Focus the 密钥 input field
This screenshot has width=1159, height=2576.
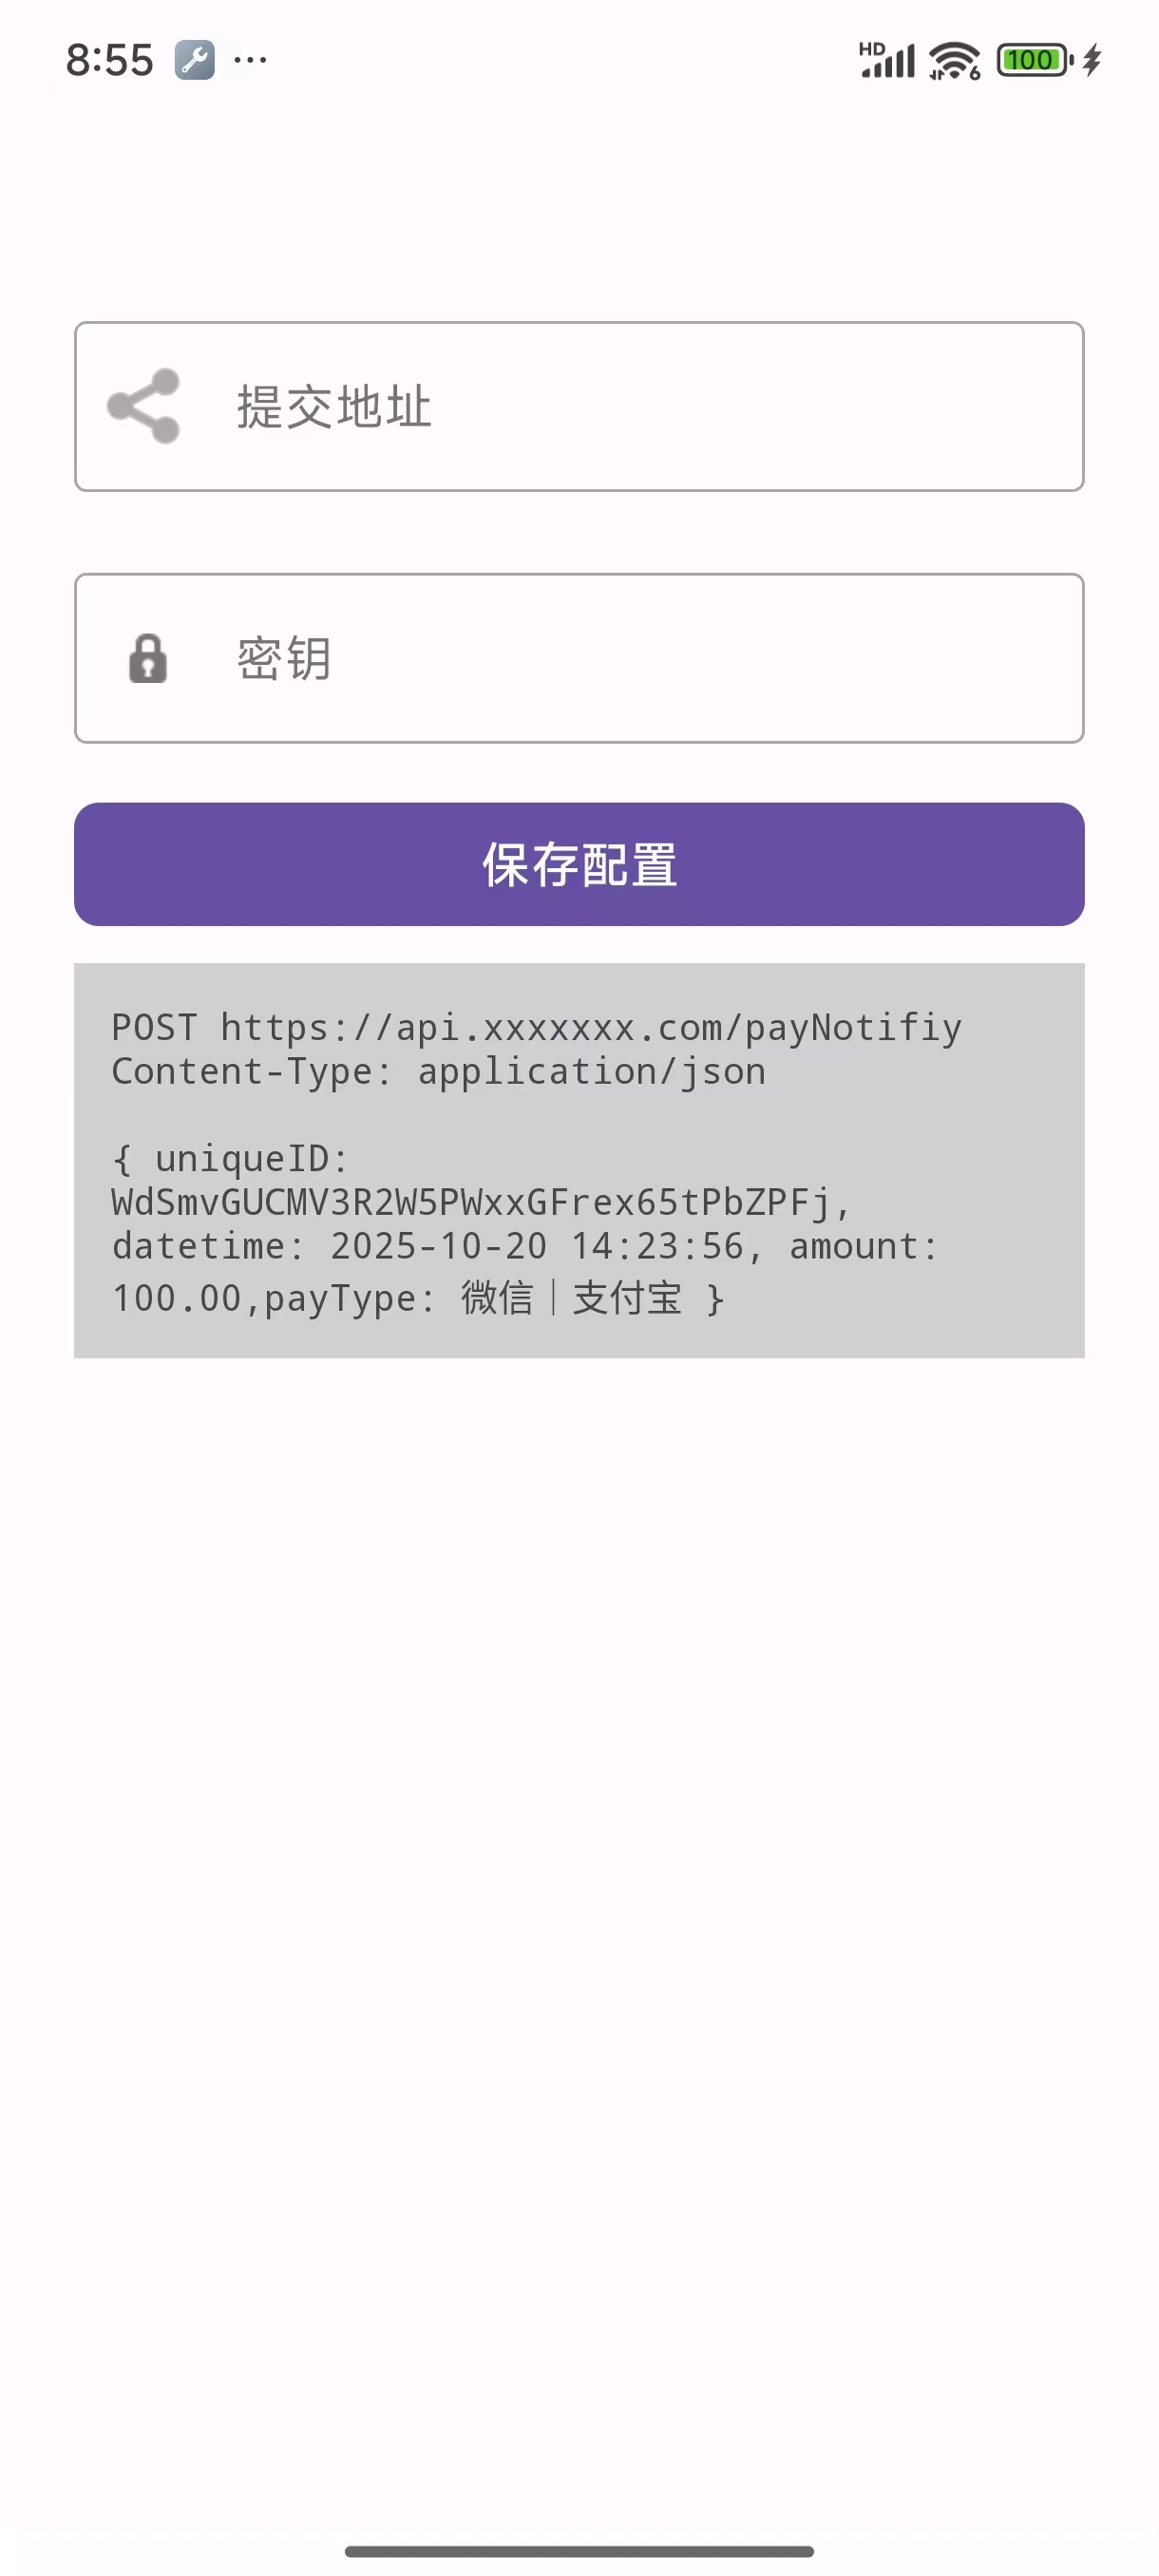(x=579, y=658)
